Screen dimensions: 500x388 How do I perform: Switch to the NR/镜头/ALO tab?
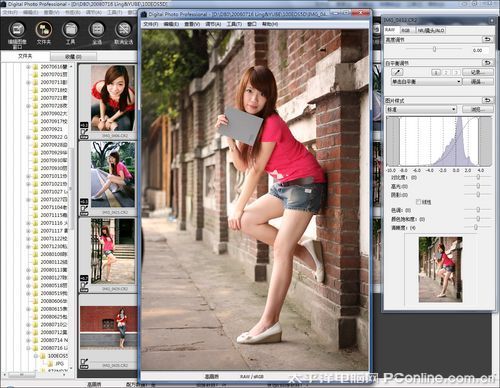[431, 30]
